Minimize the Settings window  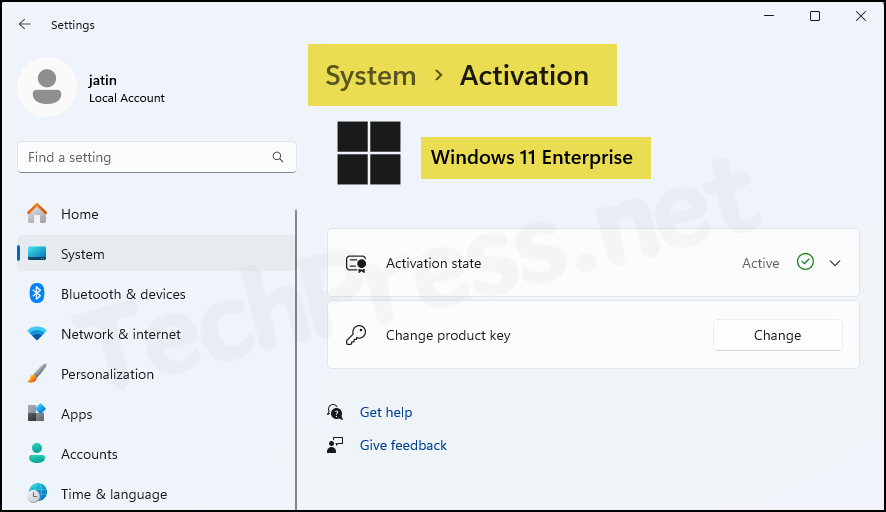pos(769,16)
